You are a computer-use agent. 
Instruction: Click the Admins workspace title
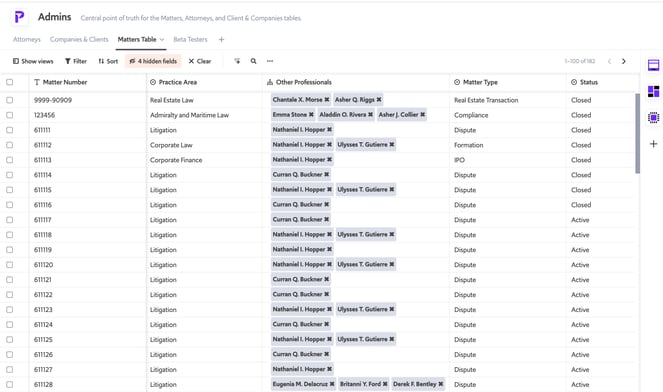coord(55,17)
